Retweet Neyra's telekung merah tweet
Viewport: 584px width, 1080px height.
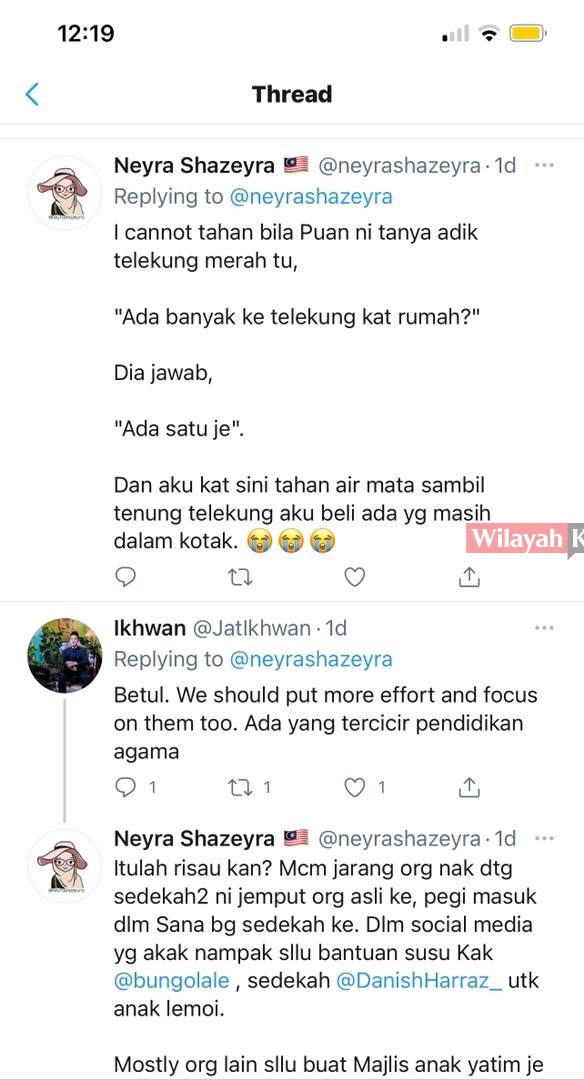[x=240, y=577]
